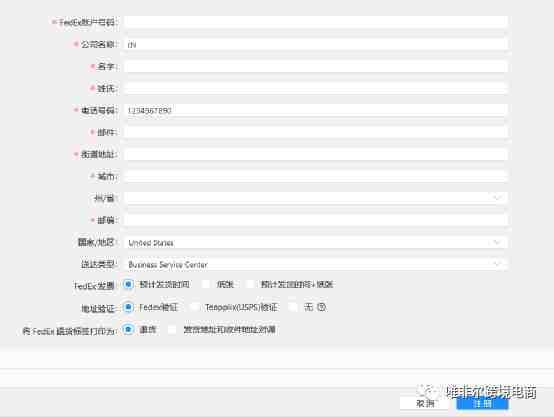The image size is (554, 417).
Task: Select the third FedEx发票 combined option
Action: (250, 284)
